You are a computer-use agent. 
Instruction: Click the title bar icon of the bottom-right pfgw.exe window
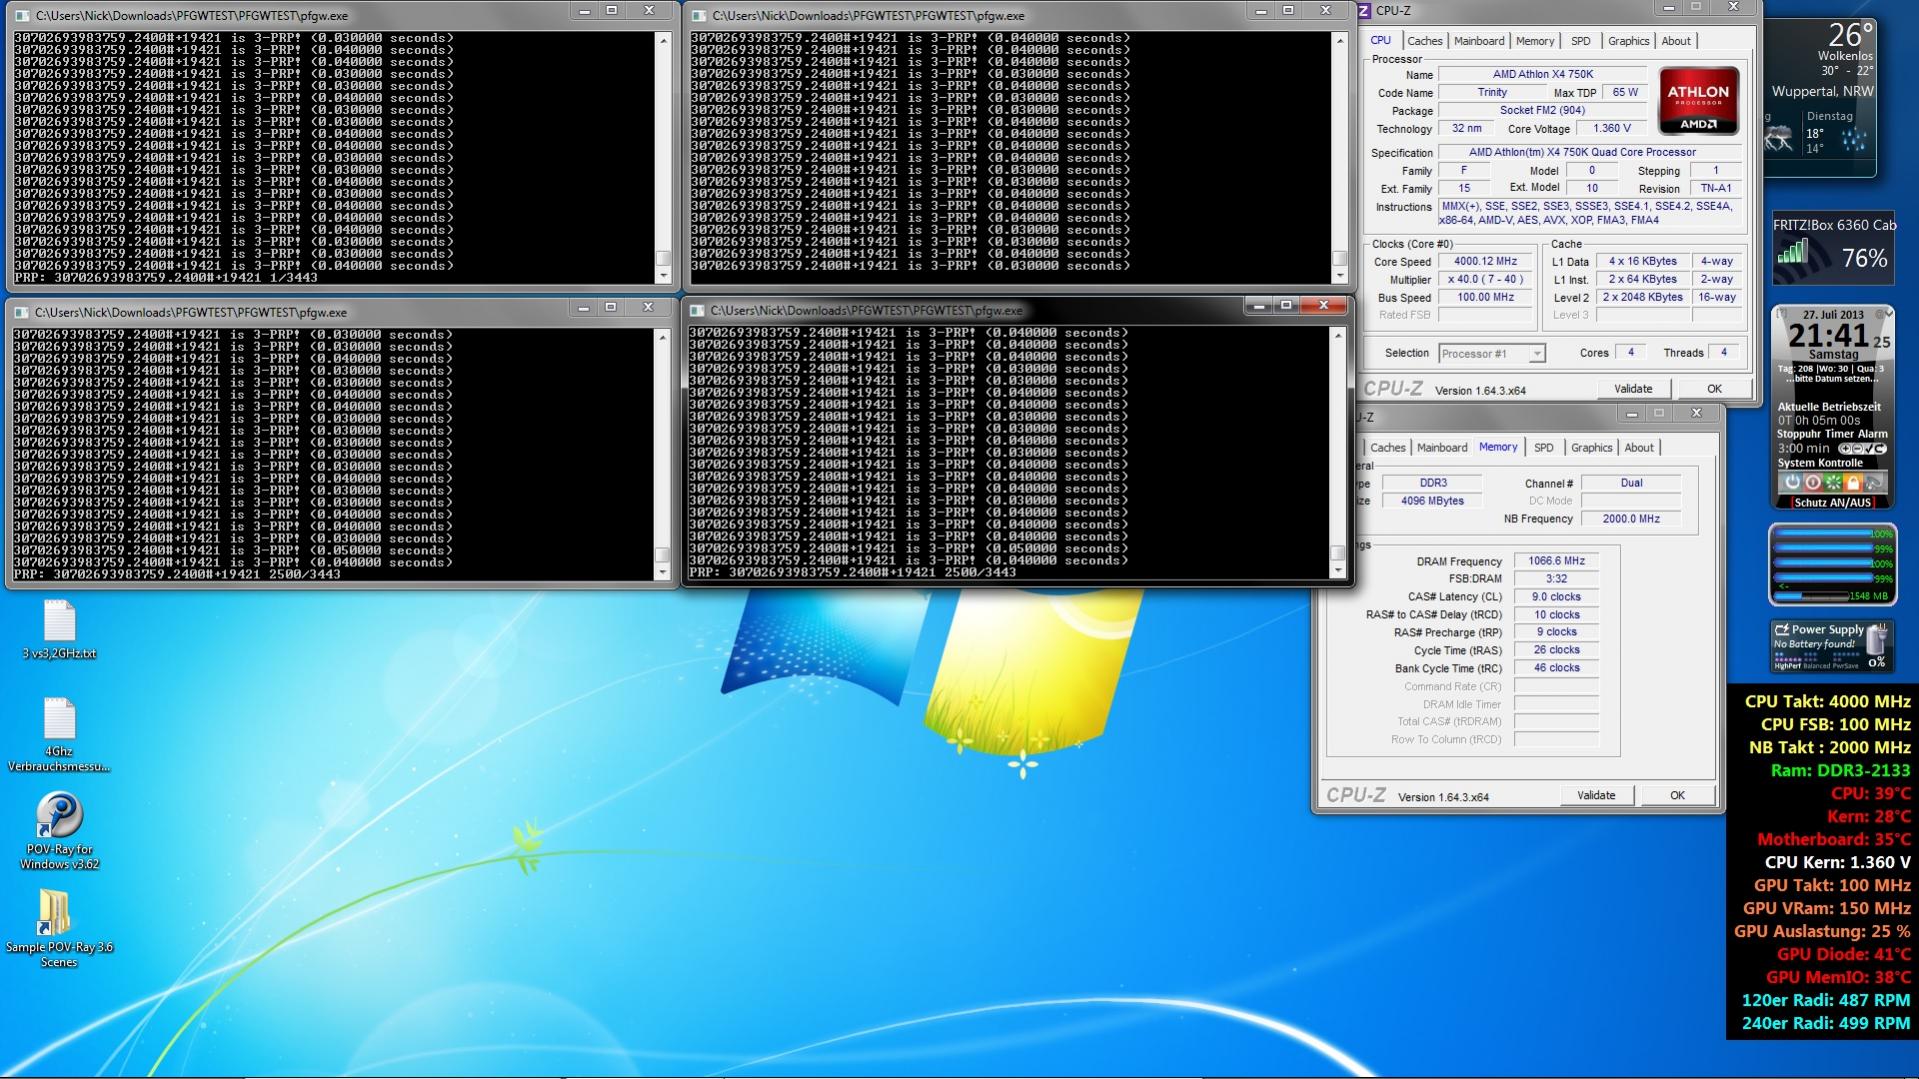tap(697, 310)
